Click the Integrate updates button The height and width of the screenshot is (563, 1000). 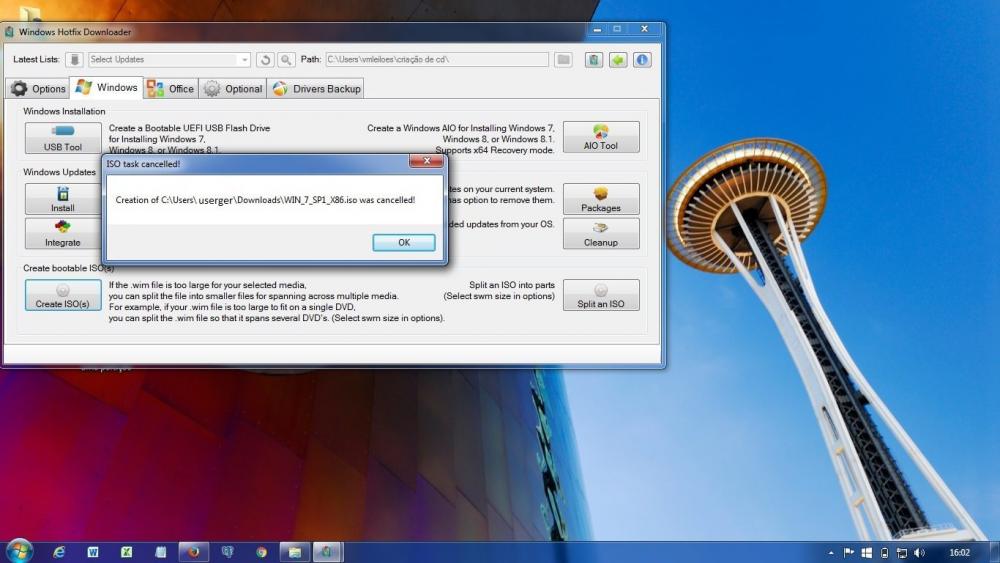(x=63, y=234)
